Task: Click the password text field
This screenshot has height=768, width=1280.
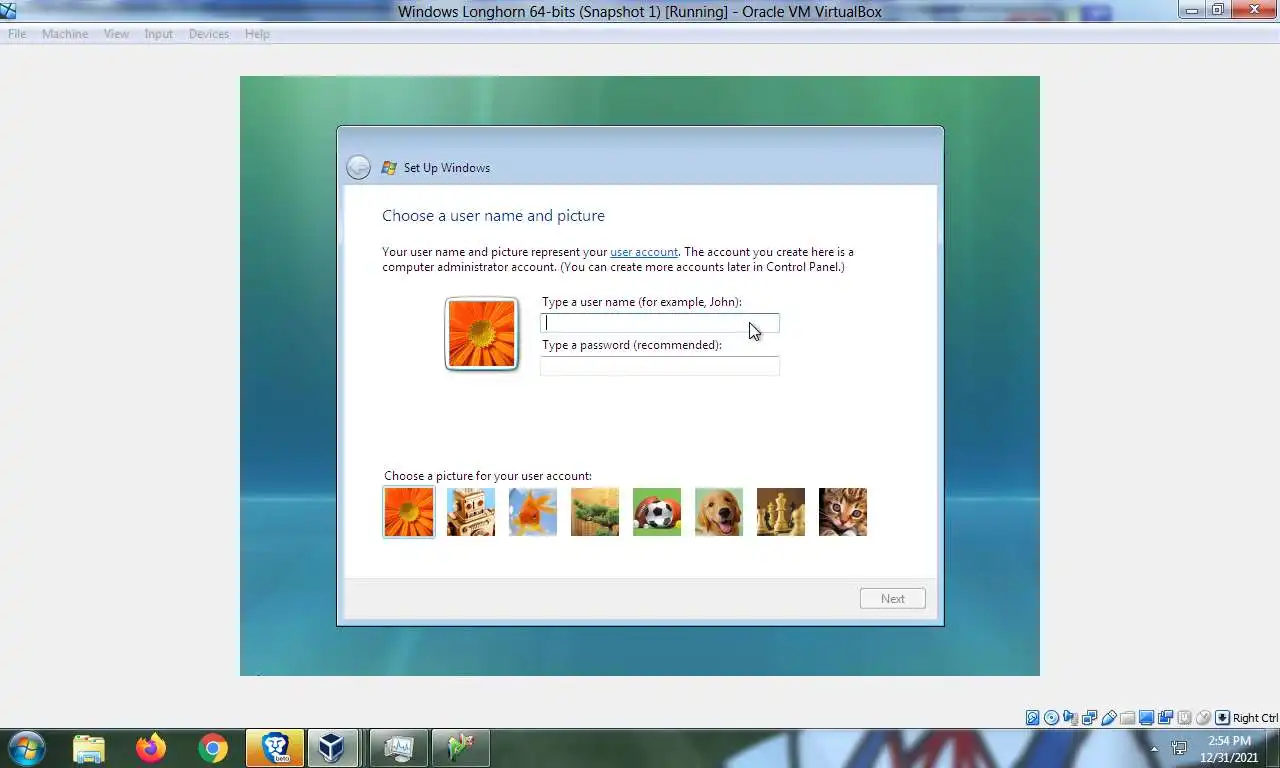Action: tap(660, 366)
